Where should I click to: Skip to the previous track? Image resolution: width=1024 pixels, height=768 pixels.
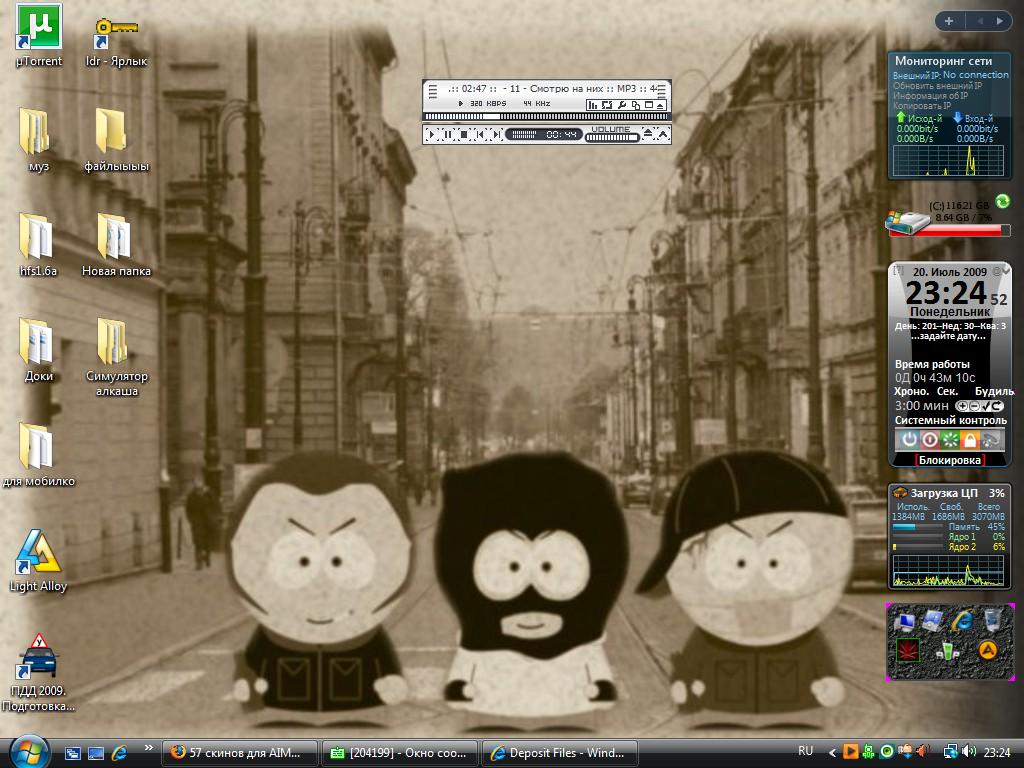(x=480, y=135)
